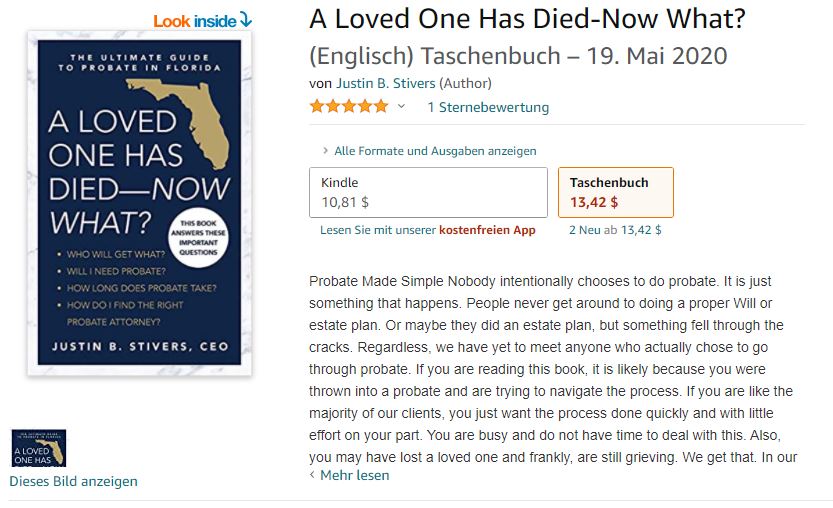Expand Alle Formate und Ausgaben anzeigen
The height and width of the screenshot is (508, 833).
[x=435, y=151]
